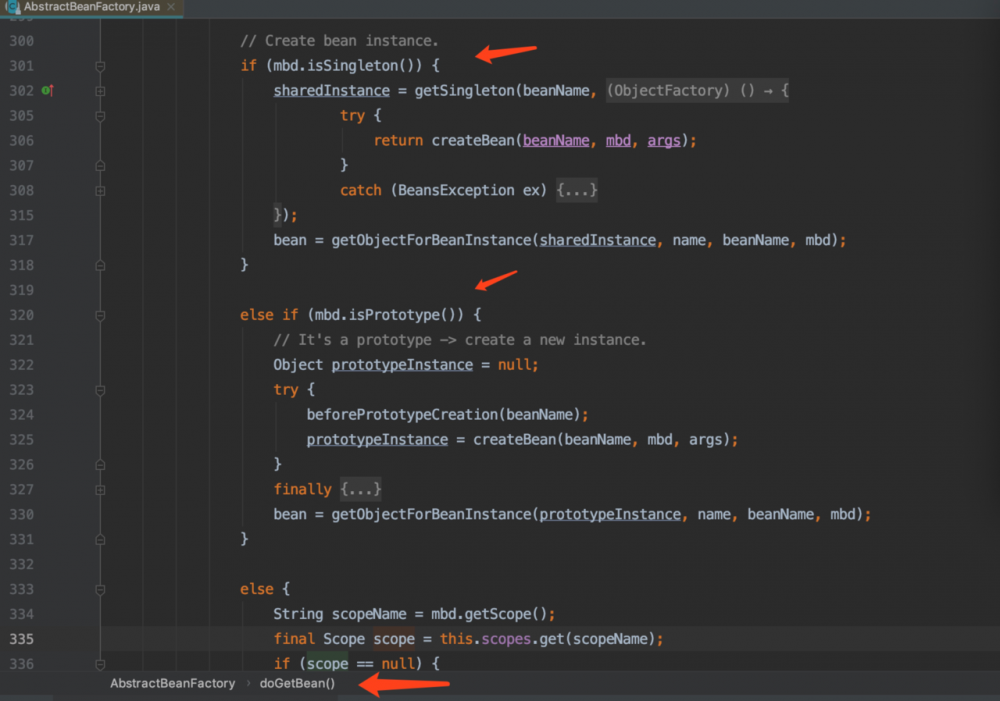The image size is (1000, 701).
Task: Collapse the else block at line 333
Action: tap(100, 589)
